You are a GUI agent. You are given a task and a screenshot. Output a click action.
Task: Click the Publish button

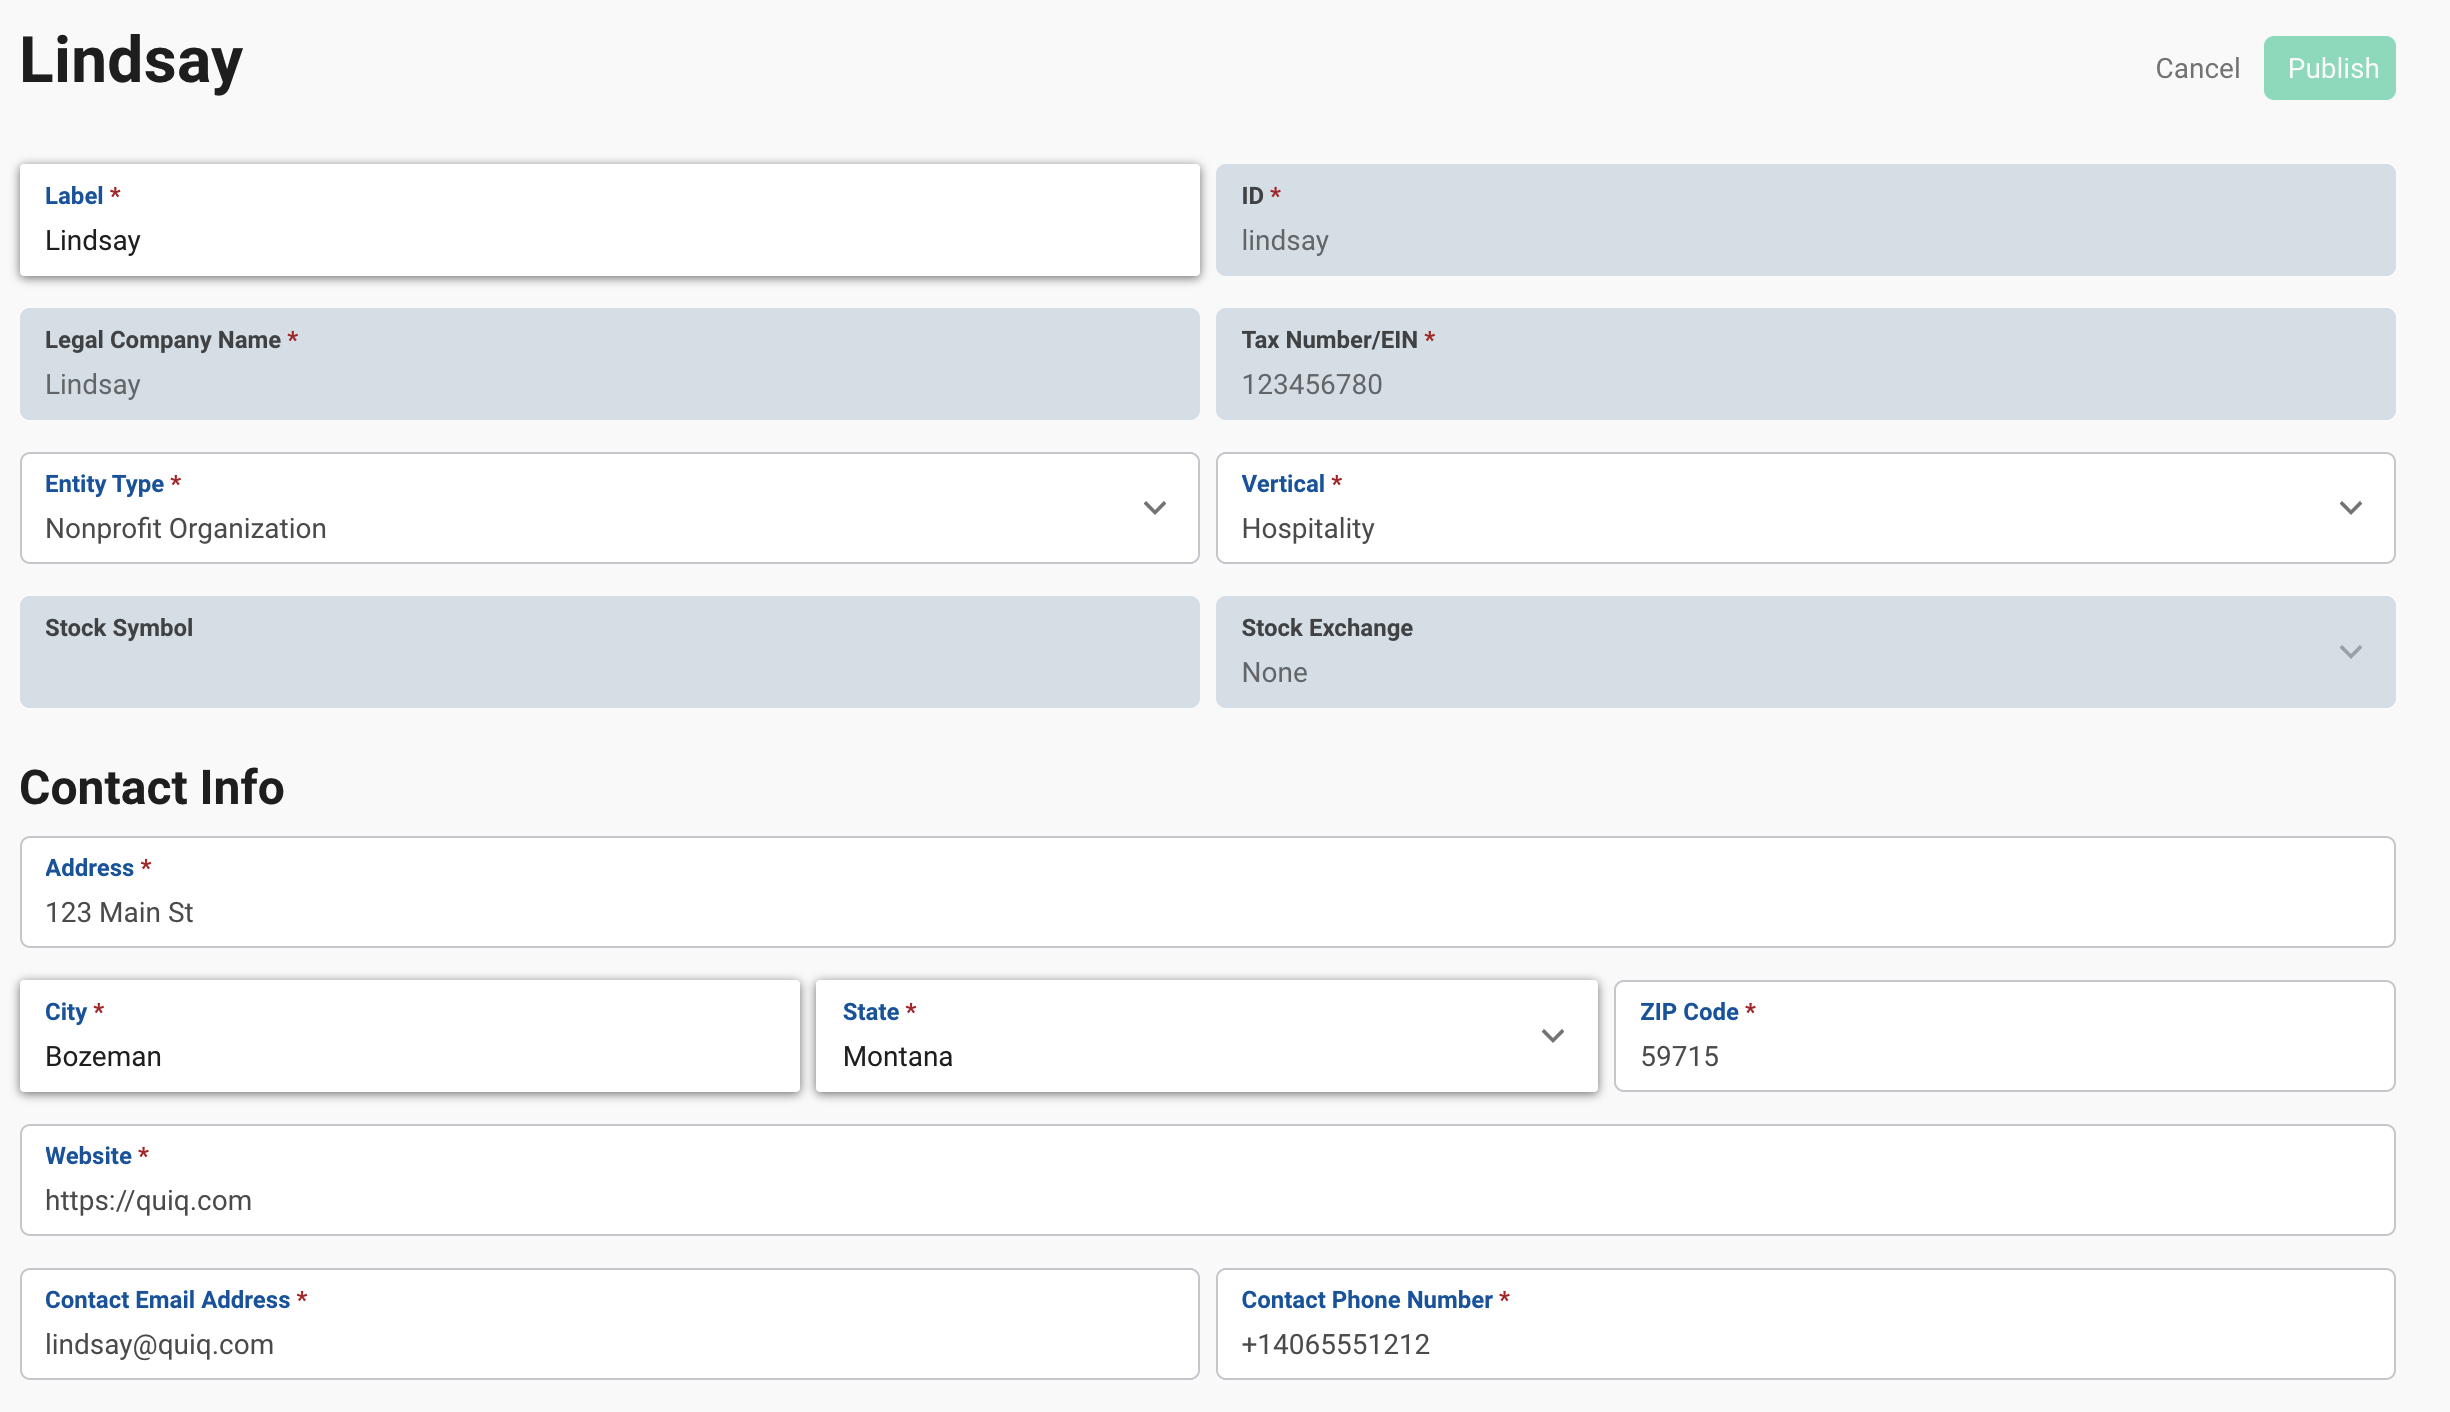pyautogui.click(x=2328, y=68)
